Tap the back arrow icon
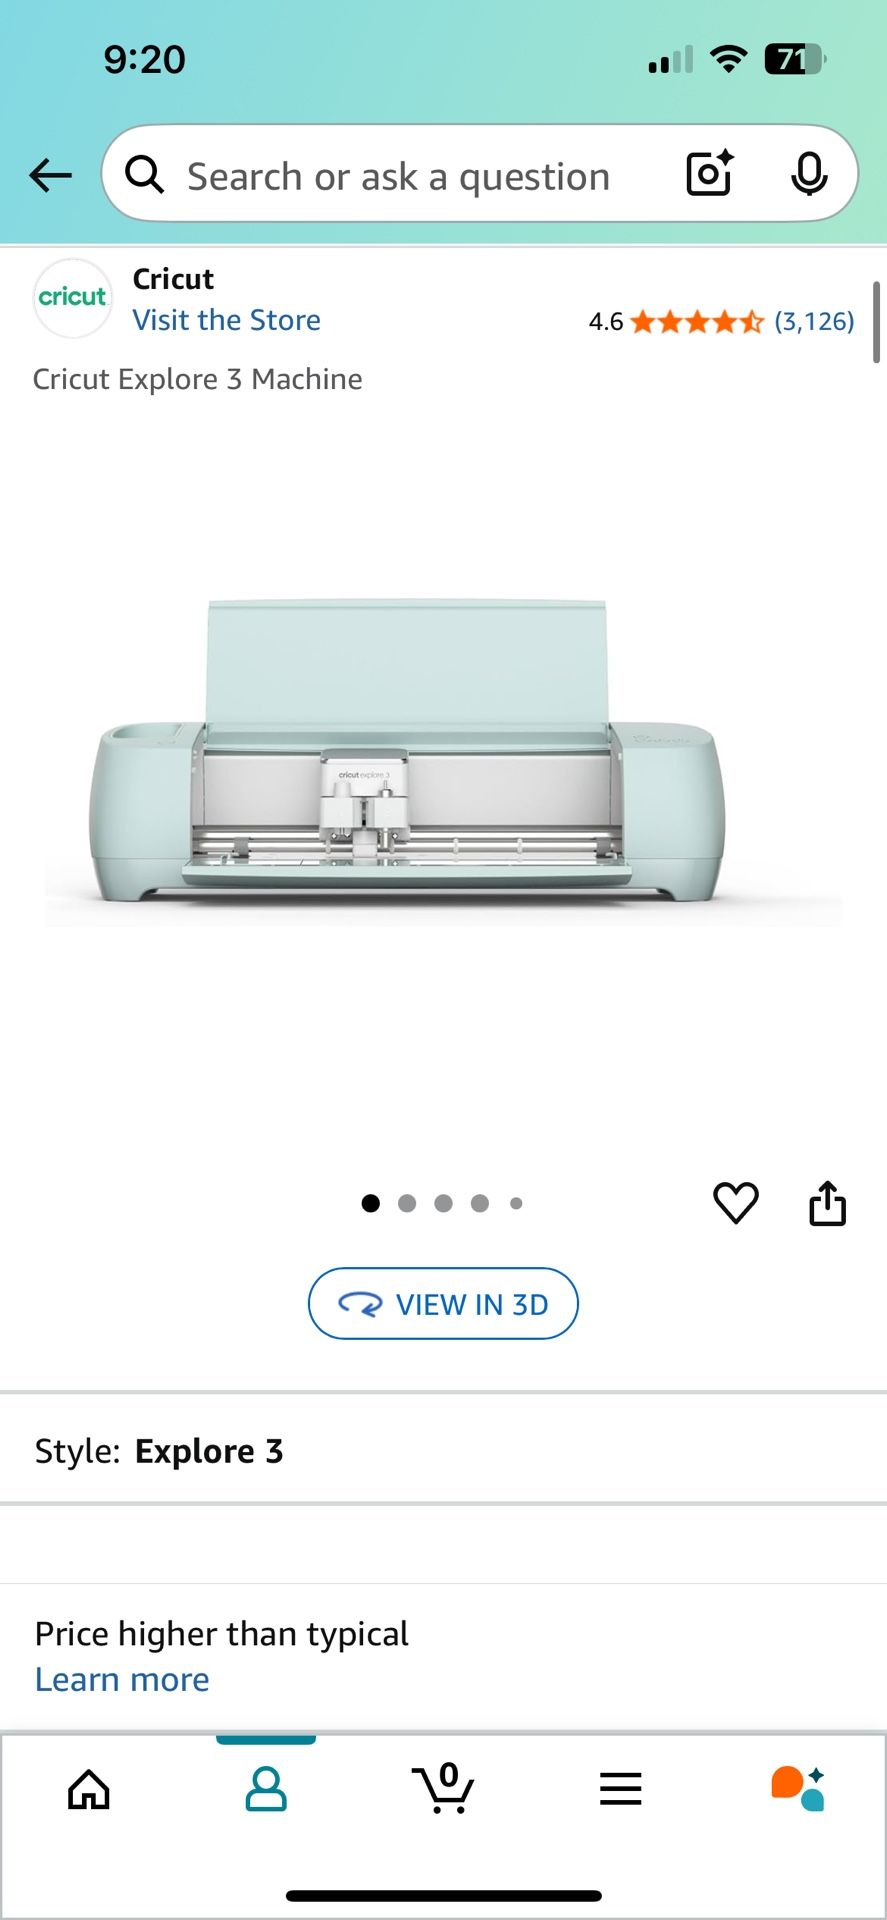The height and width of the screenshot is (1920, 887). 50,175
